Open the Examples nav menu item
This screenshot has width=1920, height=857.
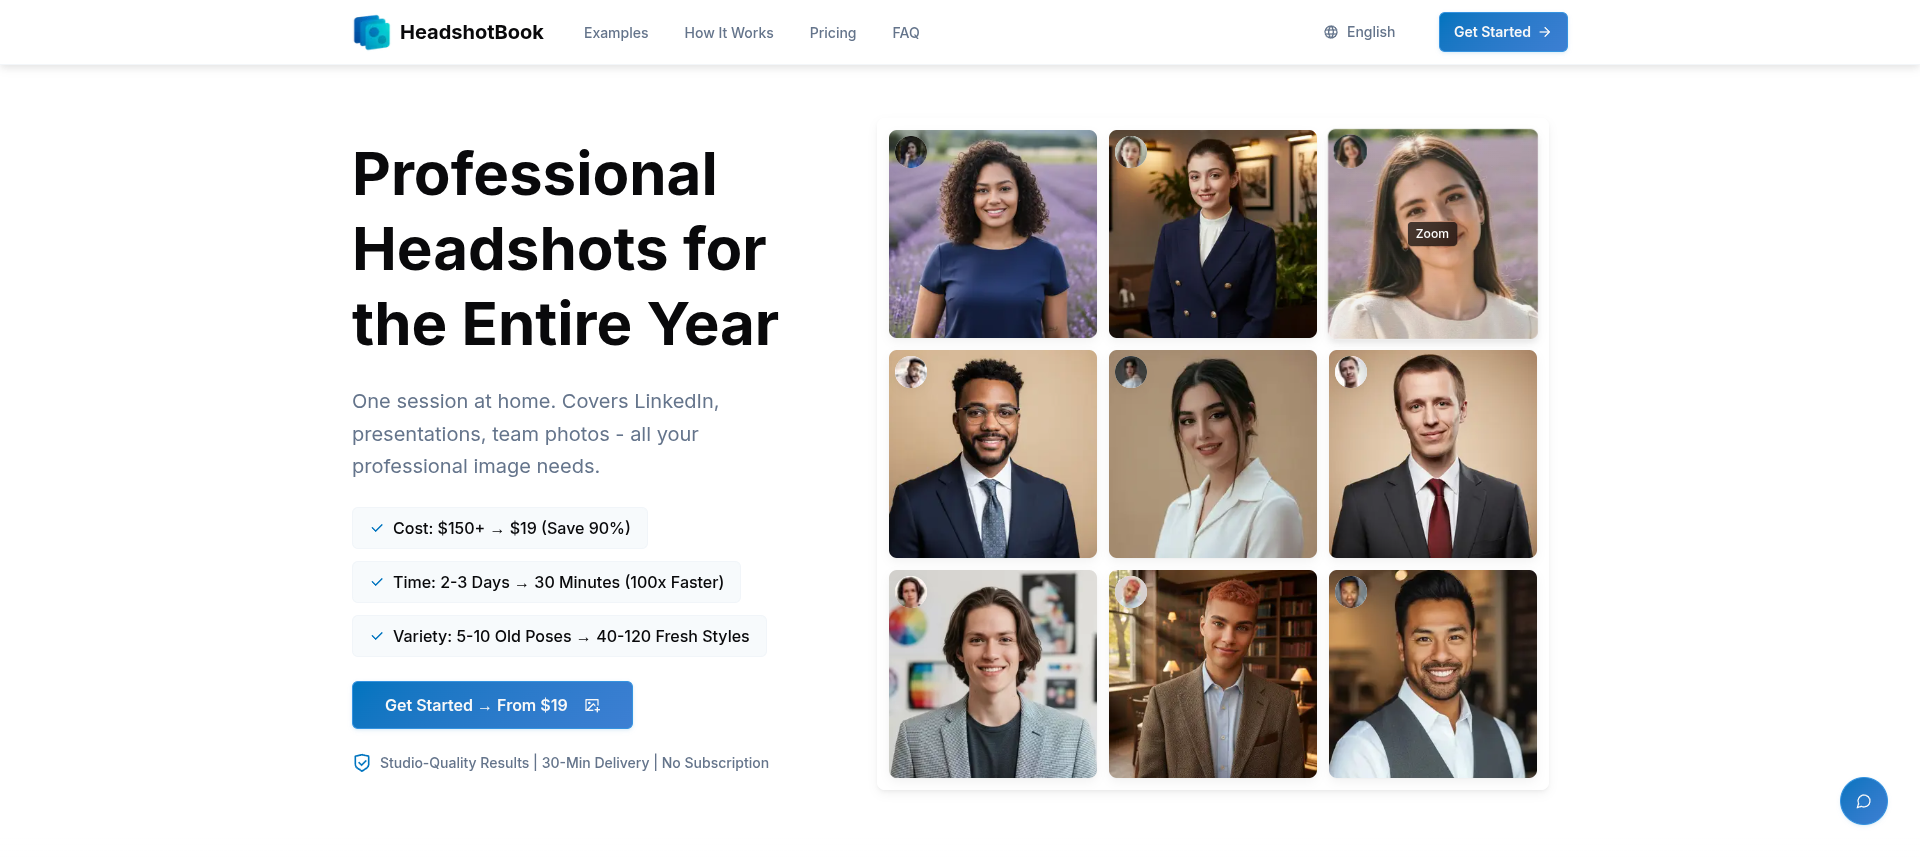pos(616,33)
